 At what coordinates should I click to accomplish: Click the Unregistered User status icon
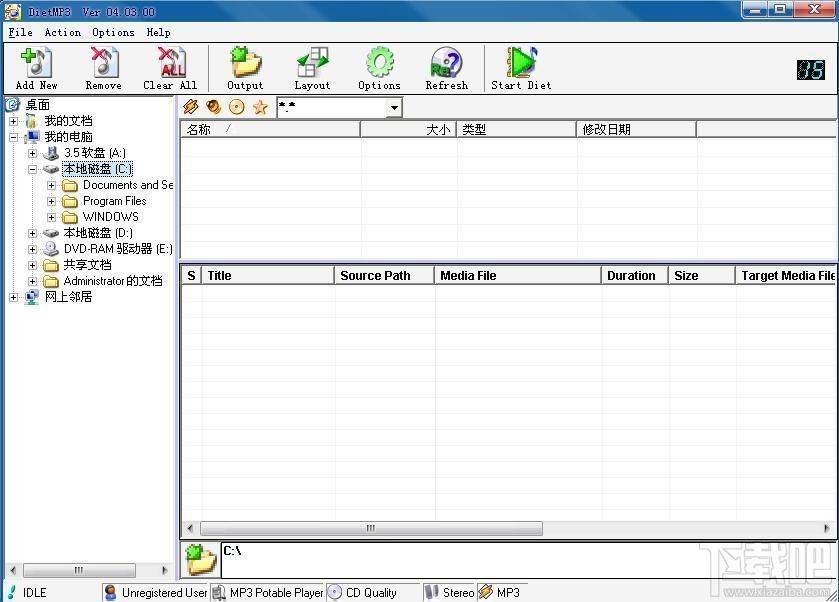coord(111,592)
